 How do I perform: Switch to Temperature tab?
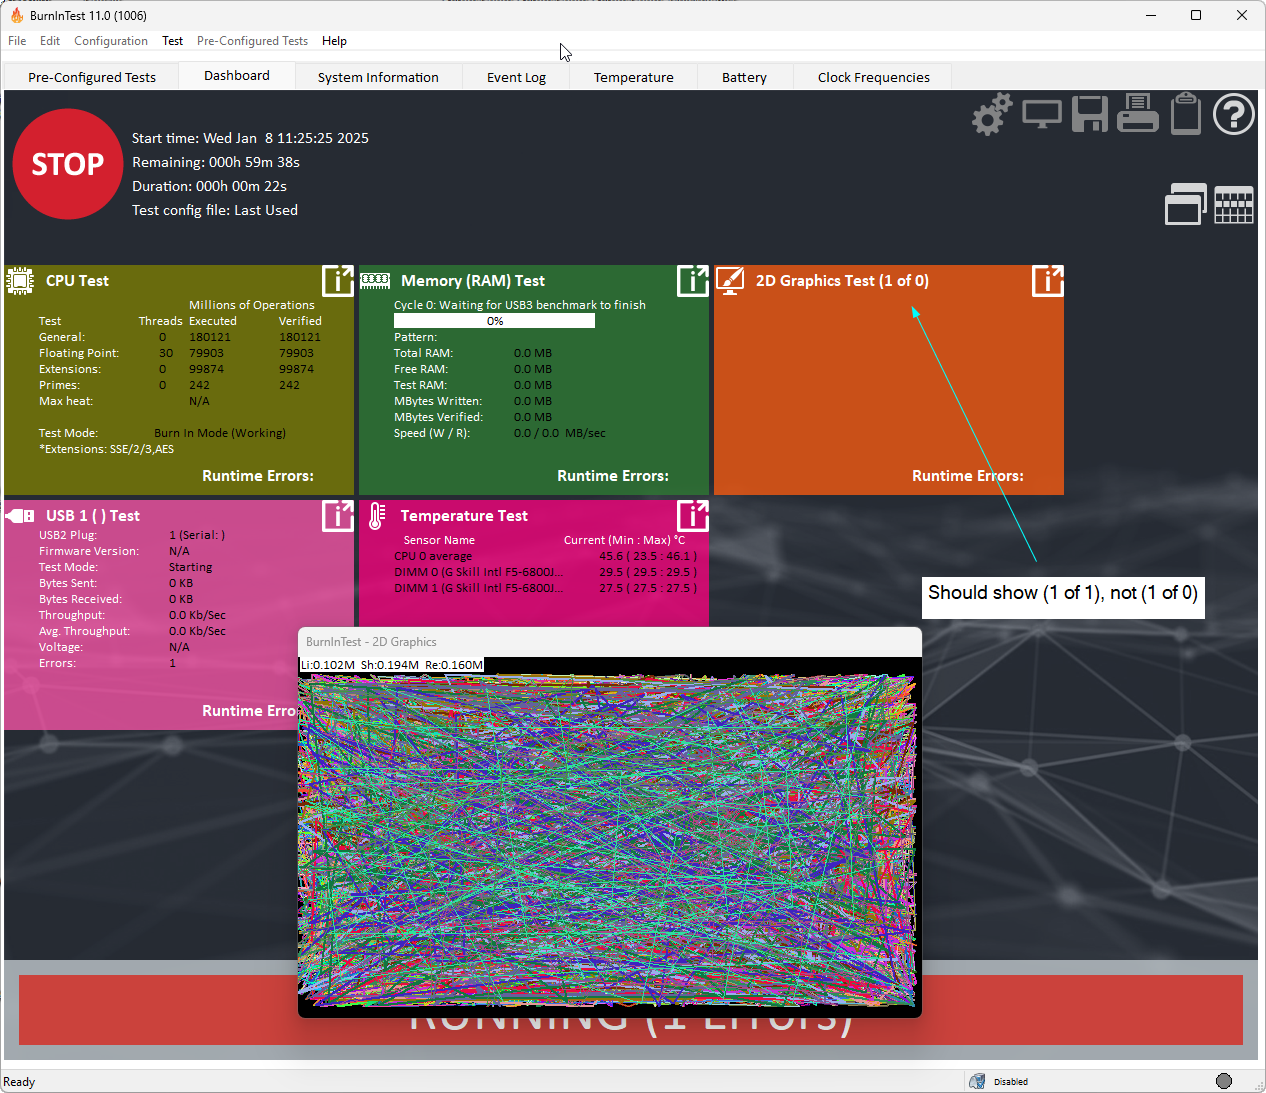pos(634,77)
